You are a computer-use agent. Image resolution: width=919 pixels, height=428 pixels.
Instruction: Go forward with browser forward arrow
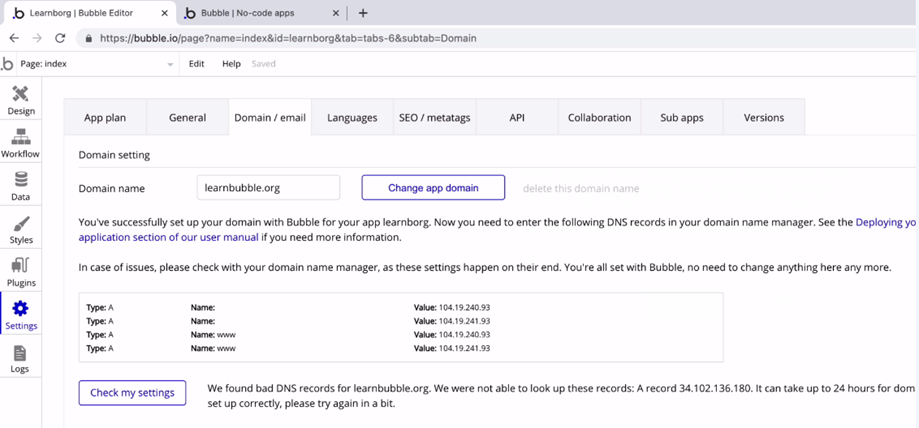(37, 38)
